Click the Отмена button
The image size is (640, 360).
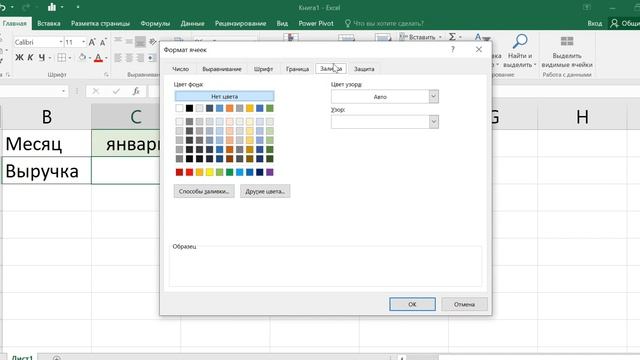[x=464, y=304]
